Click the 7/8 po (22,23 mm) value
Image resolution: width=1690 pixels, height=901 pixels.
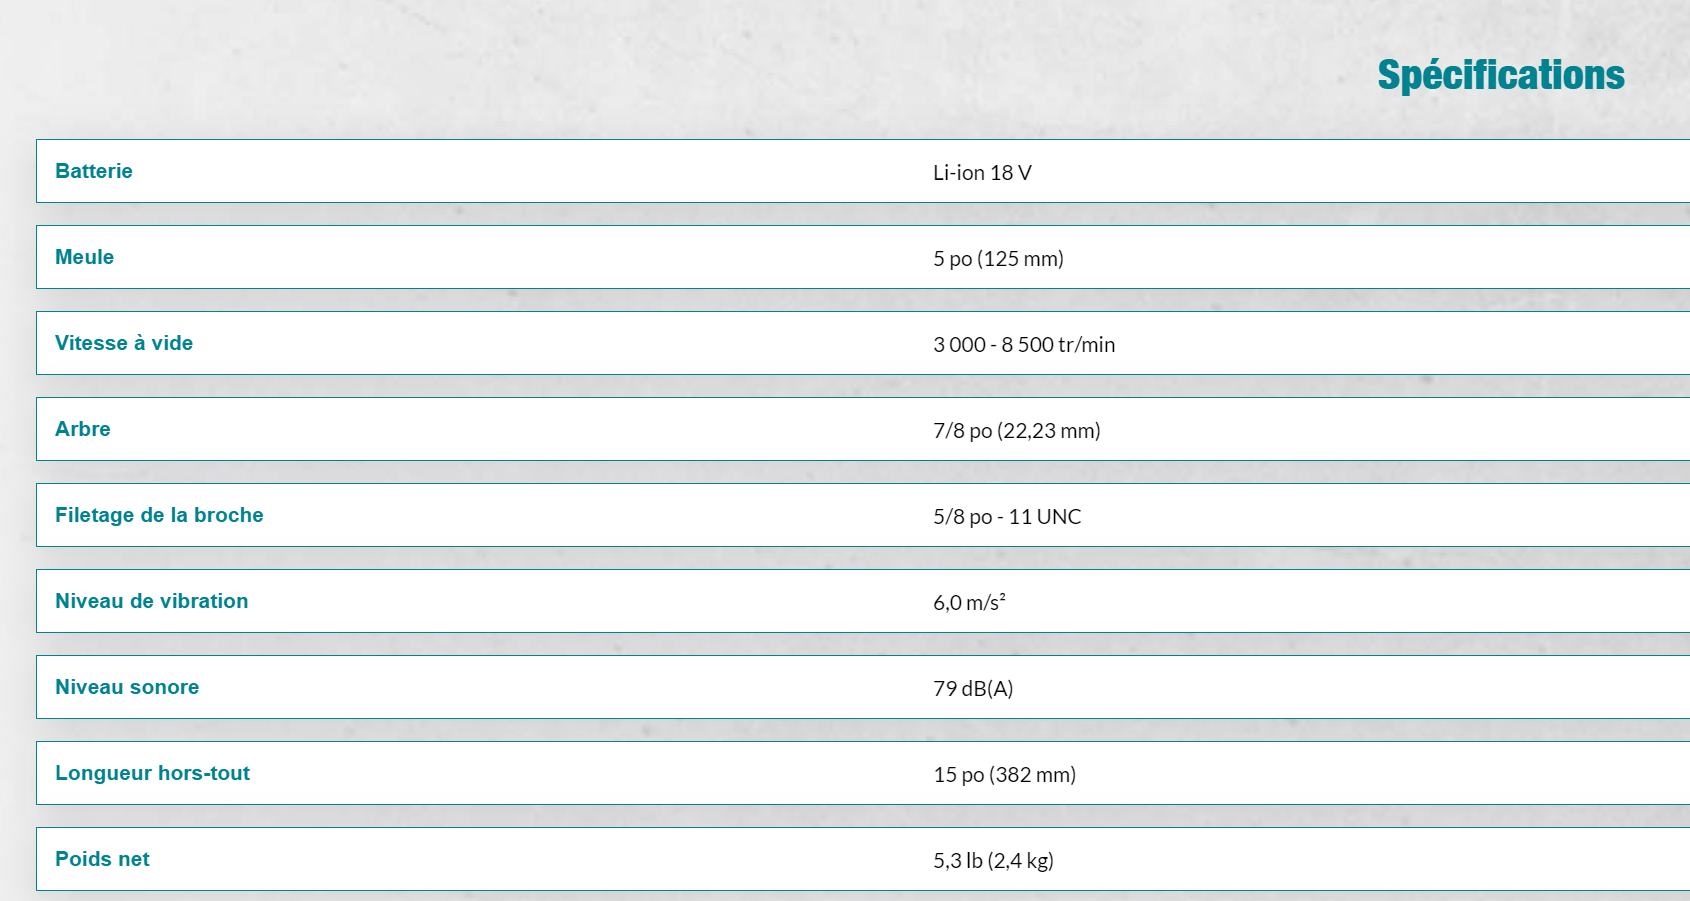(1017, 431)
